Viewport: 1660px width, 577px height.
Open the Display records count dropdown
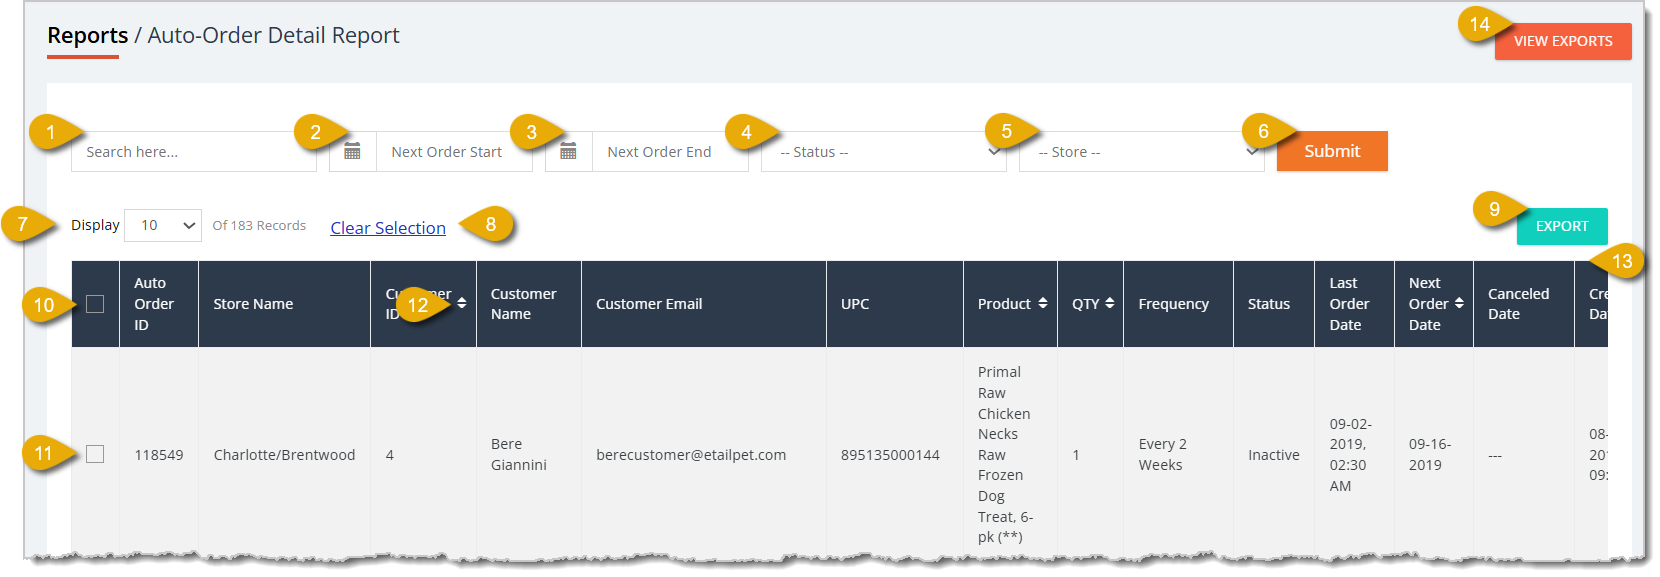point(163,226)
